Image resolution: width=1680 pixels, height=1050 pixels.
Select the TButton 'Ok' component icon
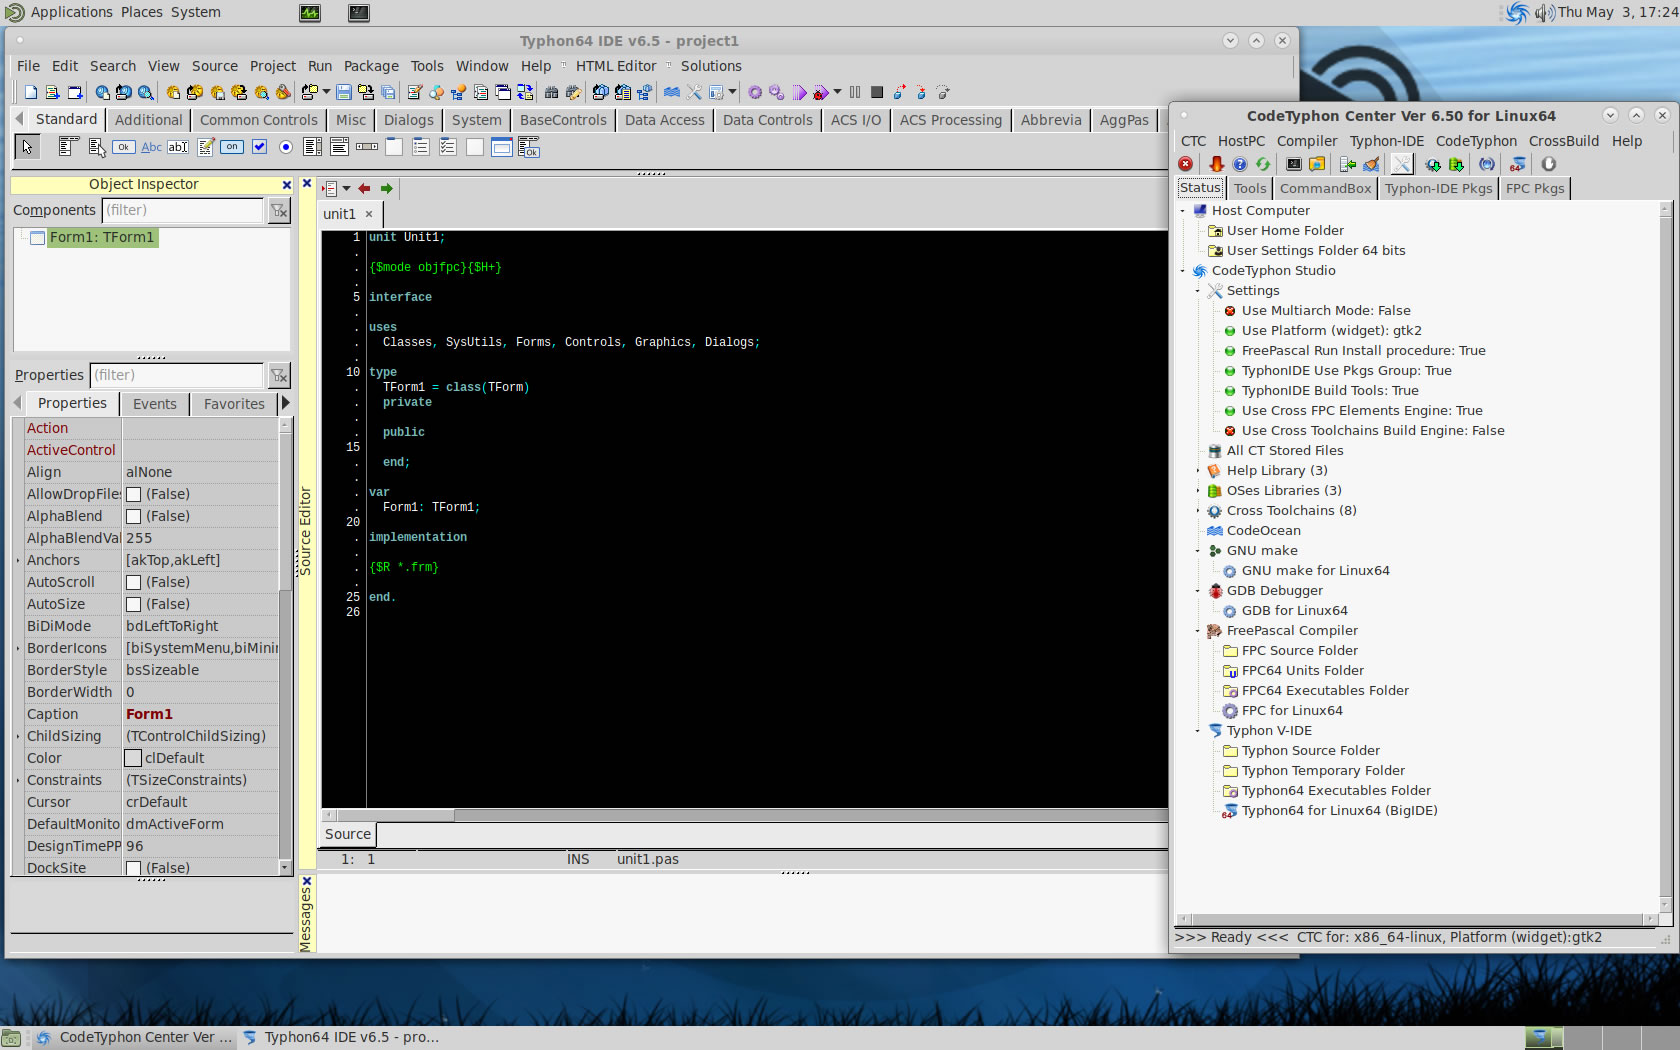124,147
